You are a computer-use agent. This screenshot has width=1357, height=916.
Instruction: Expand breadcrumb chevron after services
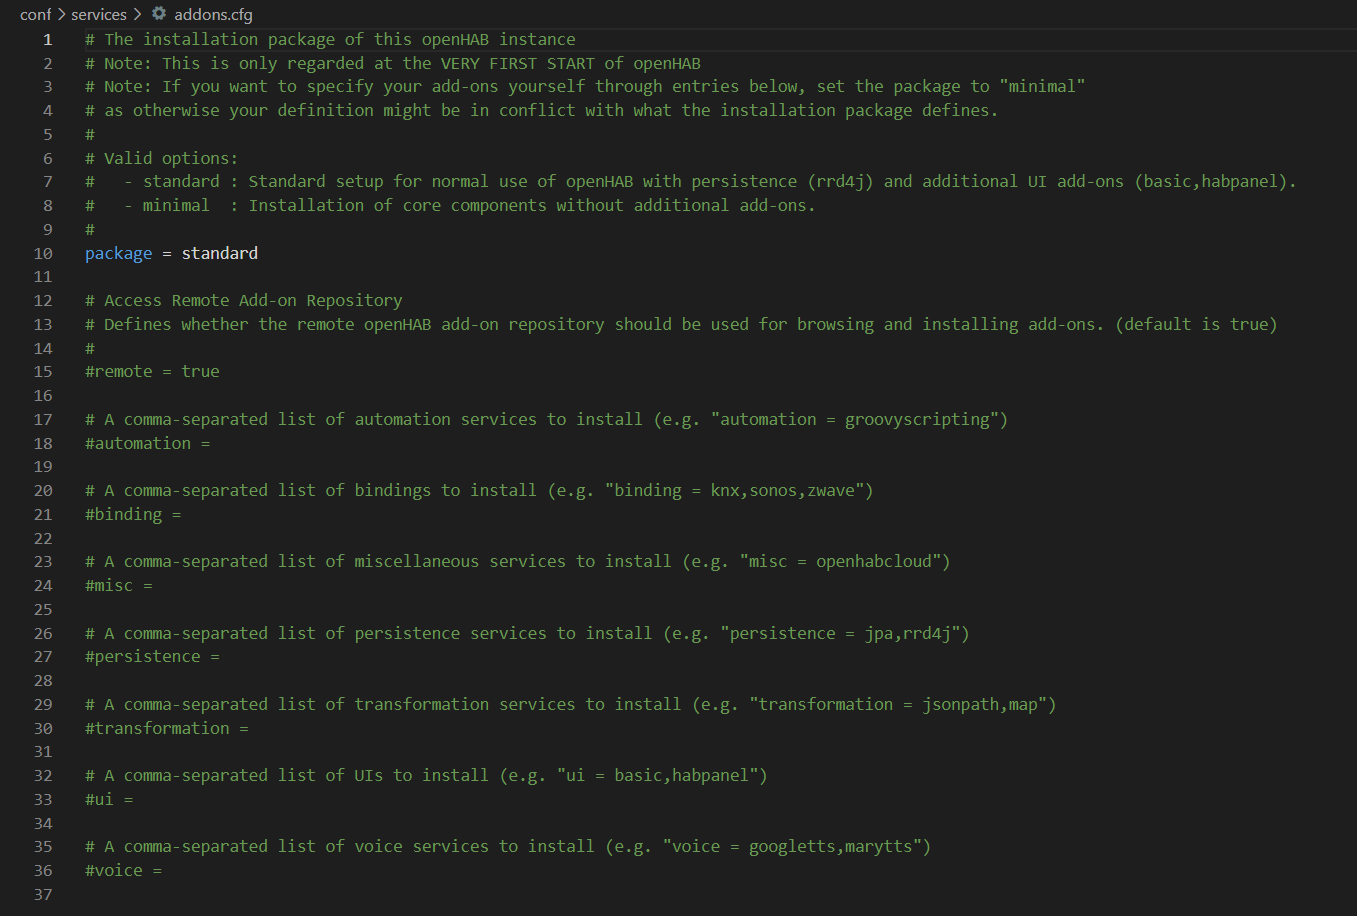click(x=137, y=14)
